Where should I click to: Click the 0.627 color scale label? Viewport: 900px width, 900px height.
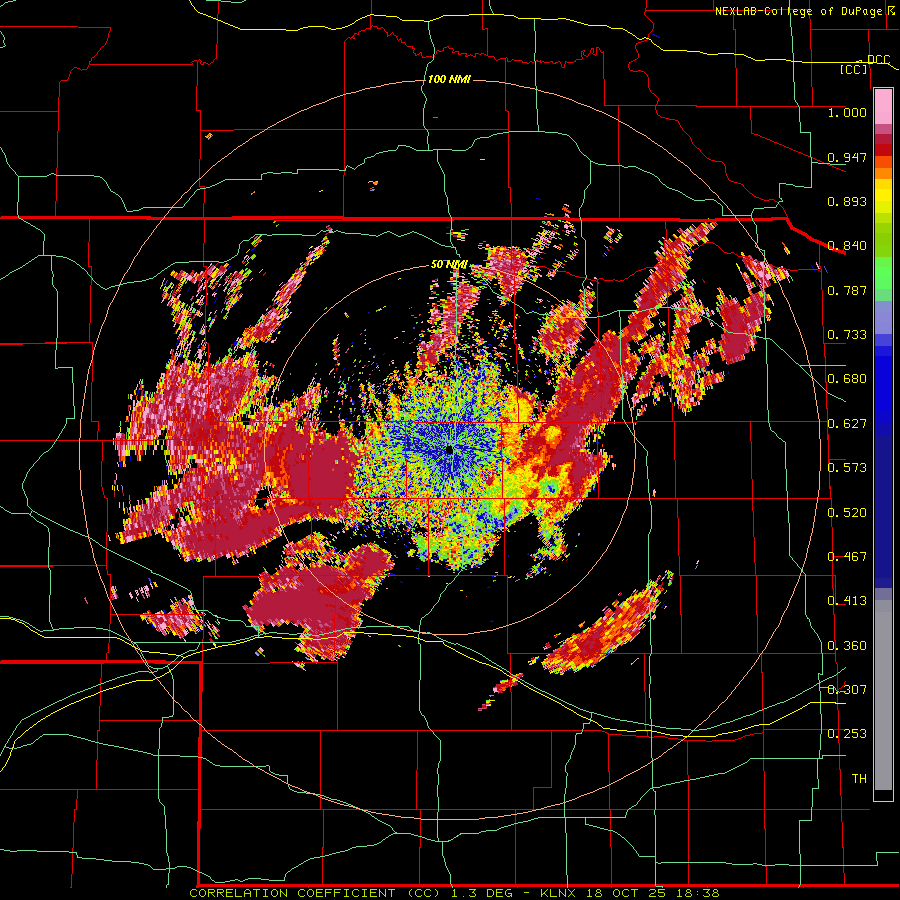847,424
